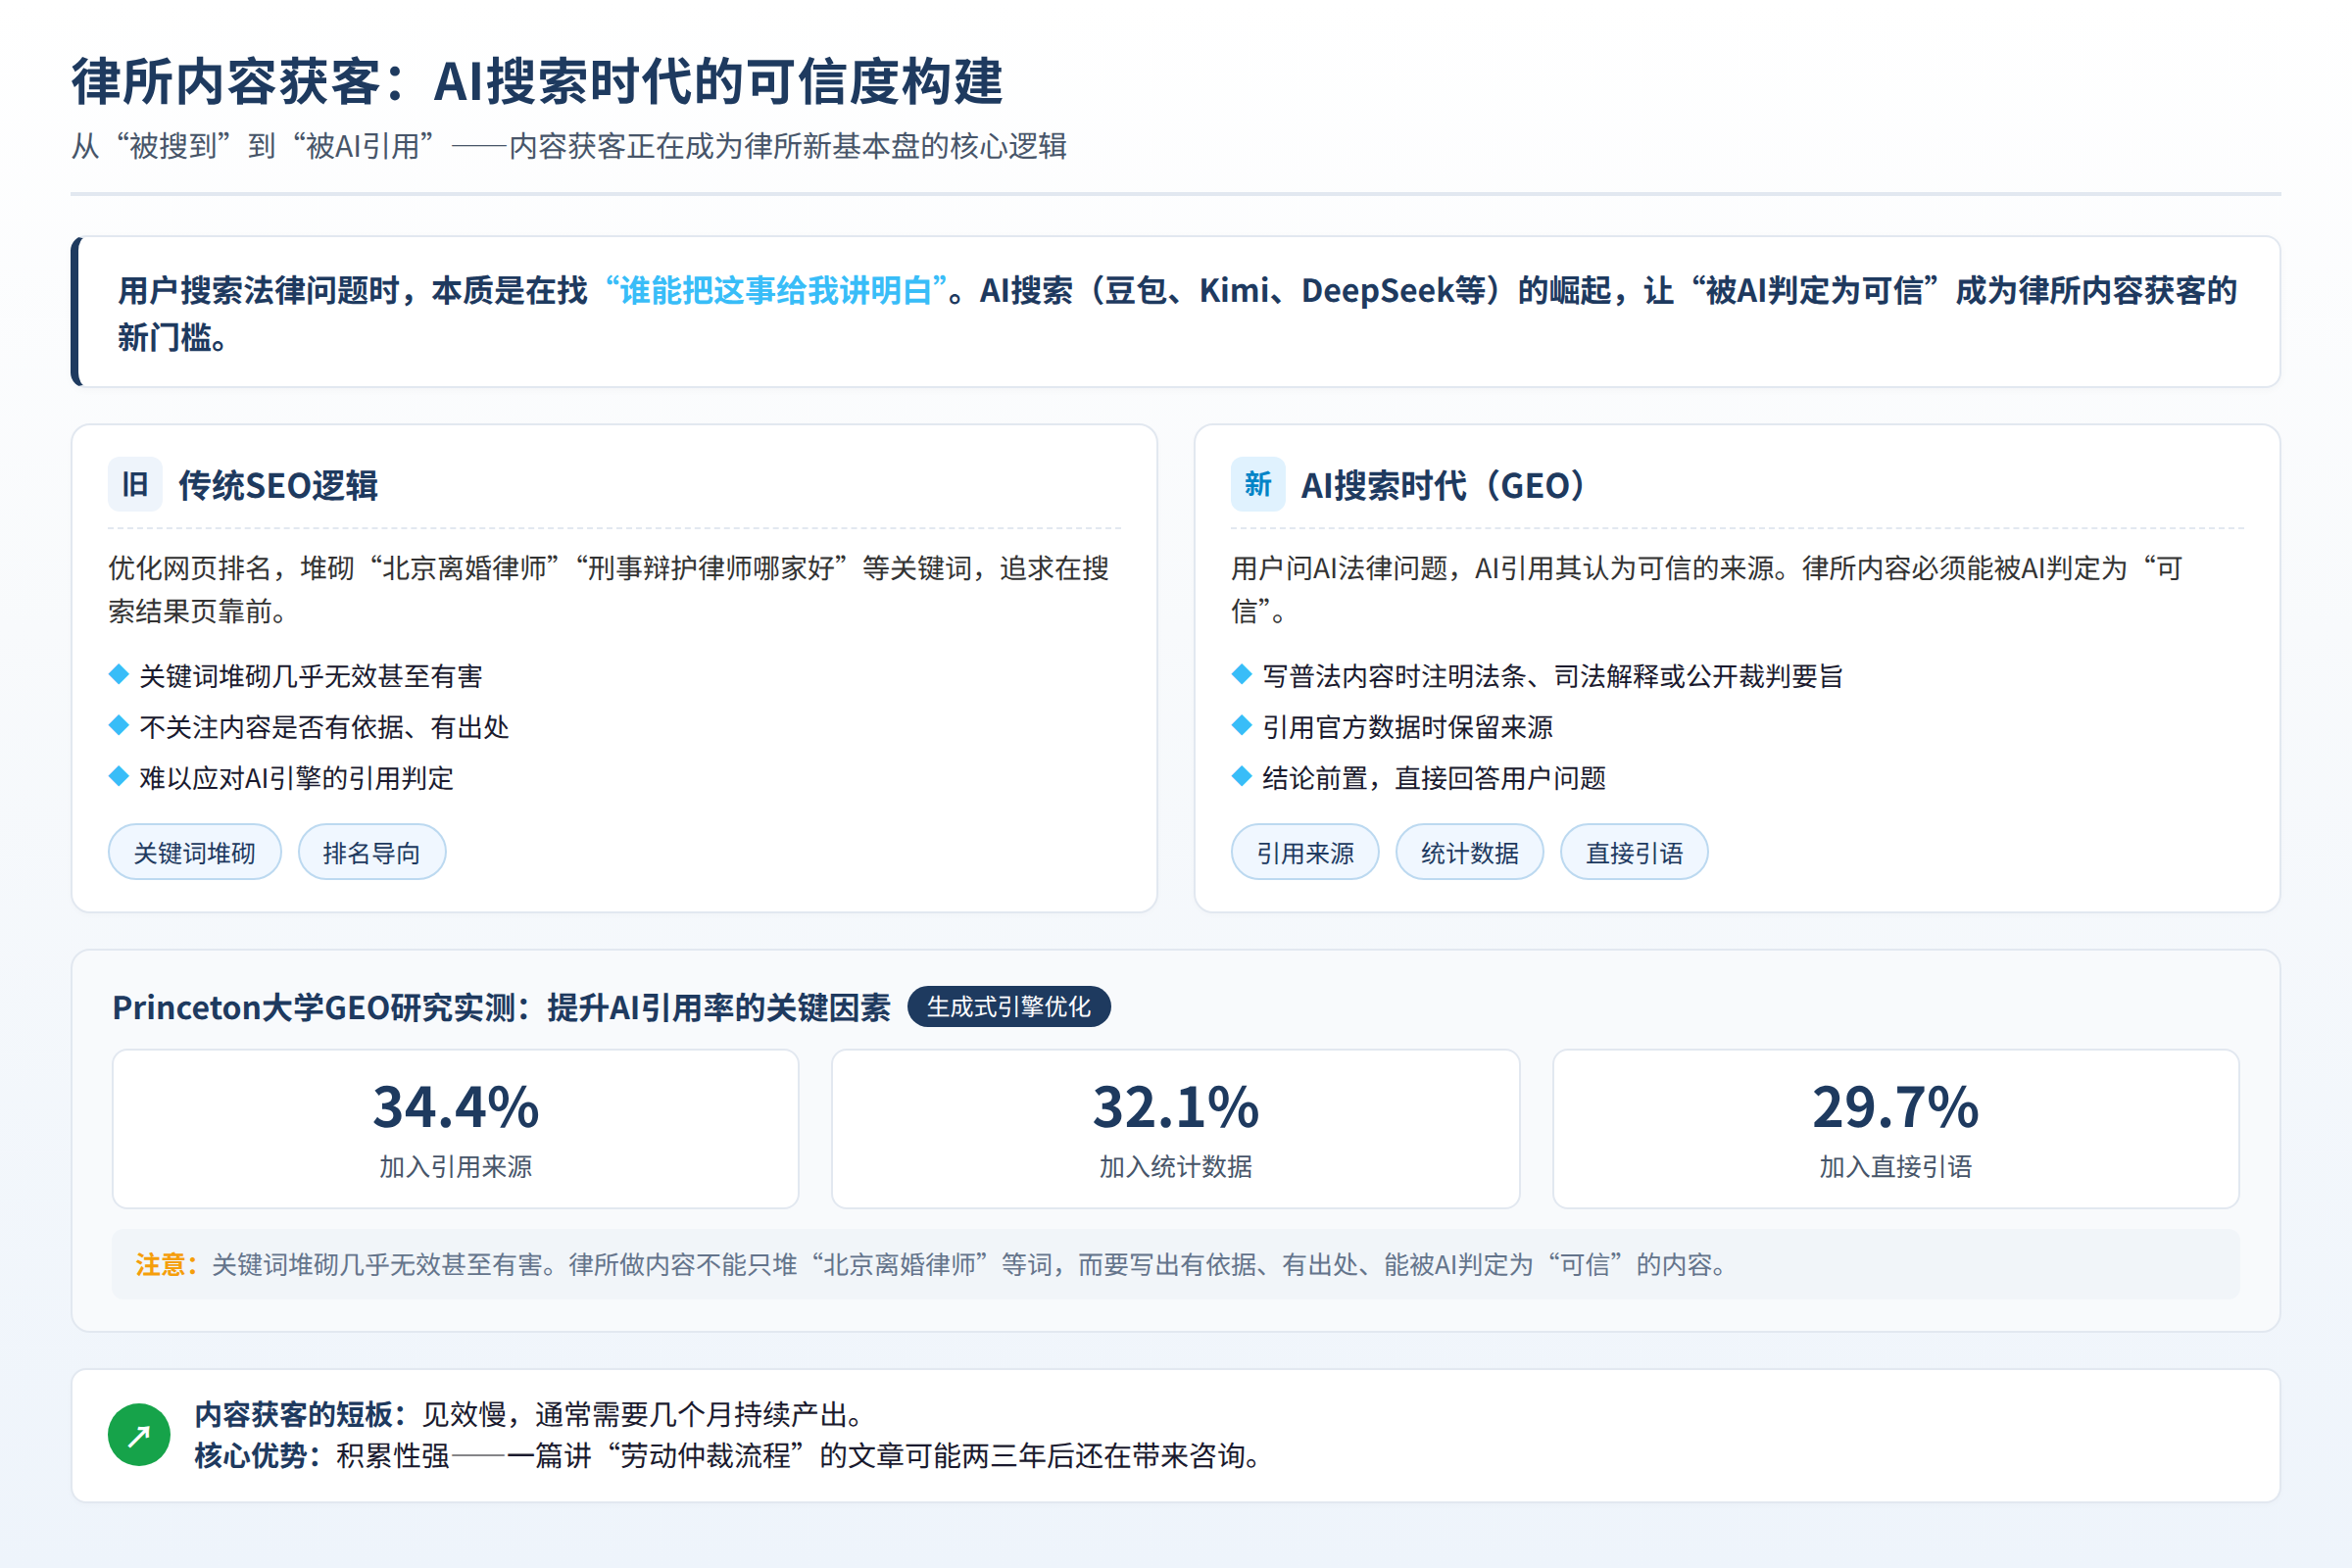Click the 34.4% 加入引用来源 stat card

click(x=456, y=1129)
